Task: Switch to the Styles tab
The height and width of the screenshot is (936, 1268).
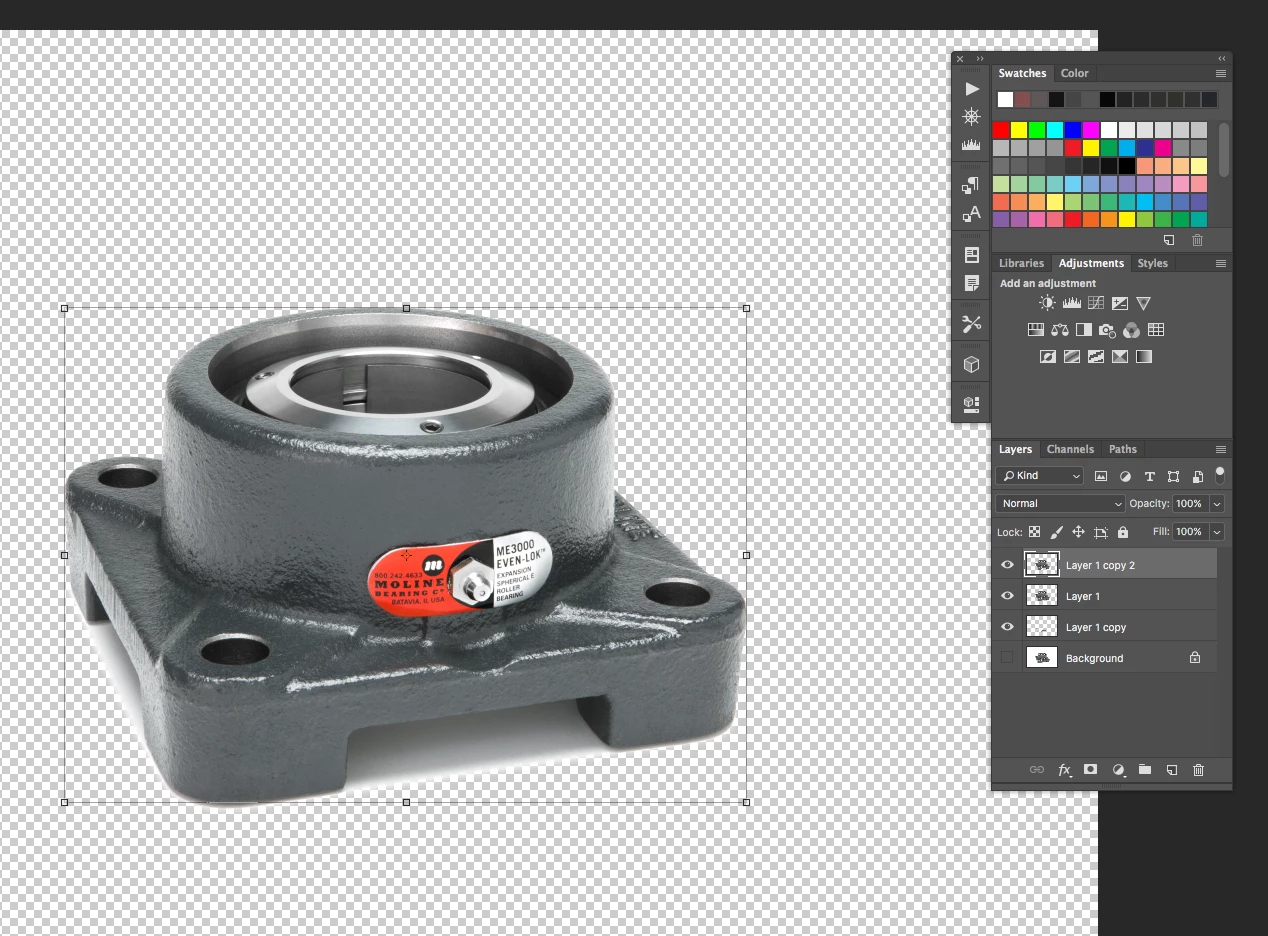Action: 1152,263
